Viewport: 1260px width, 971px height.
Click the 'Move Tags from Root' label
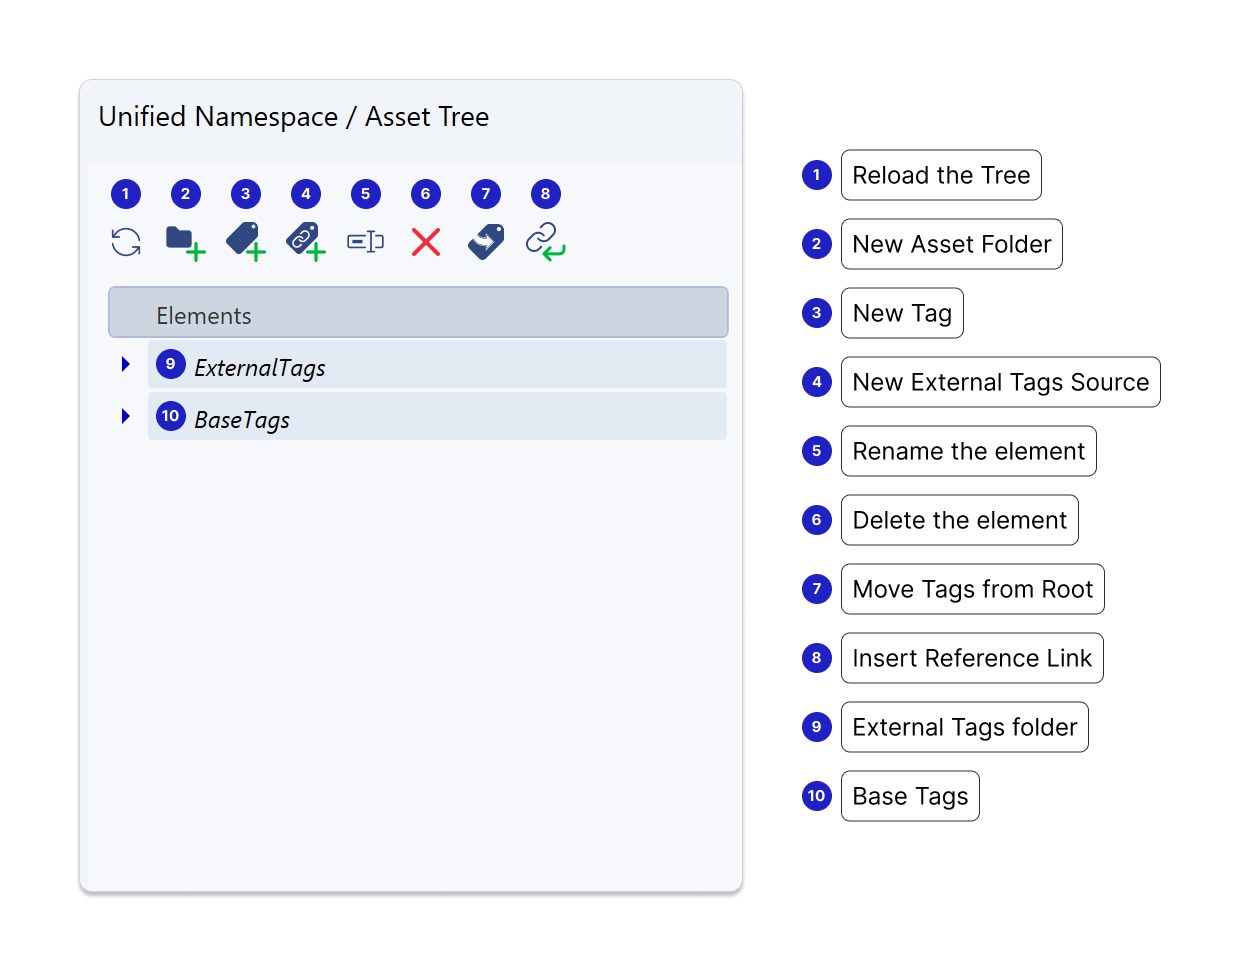[x=972, y=590]
